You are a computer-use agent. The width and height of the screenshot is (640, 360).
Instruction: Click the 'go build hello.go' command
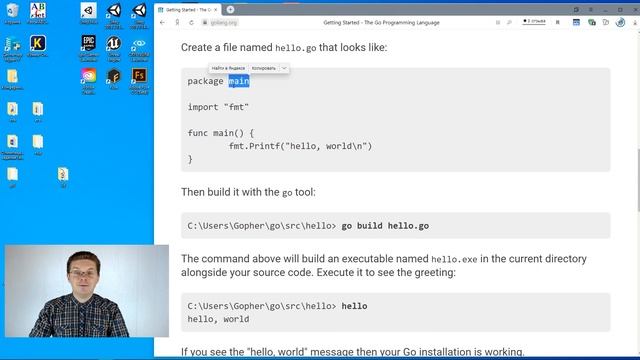click(x=385, y=226)
